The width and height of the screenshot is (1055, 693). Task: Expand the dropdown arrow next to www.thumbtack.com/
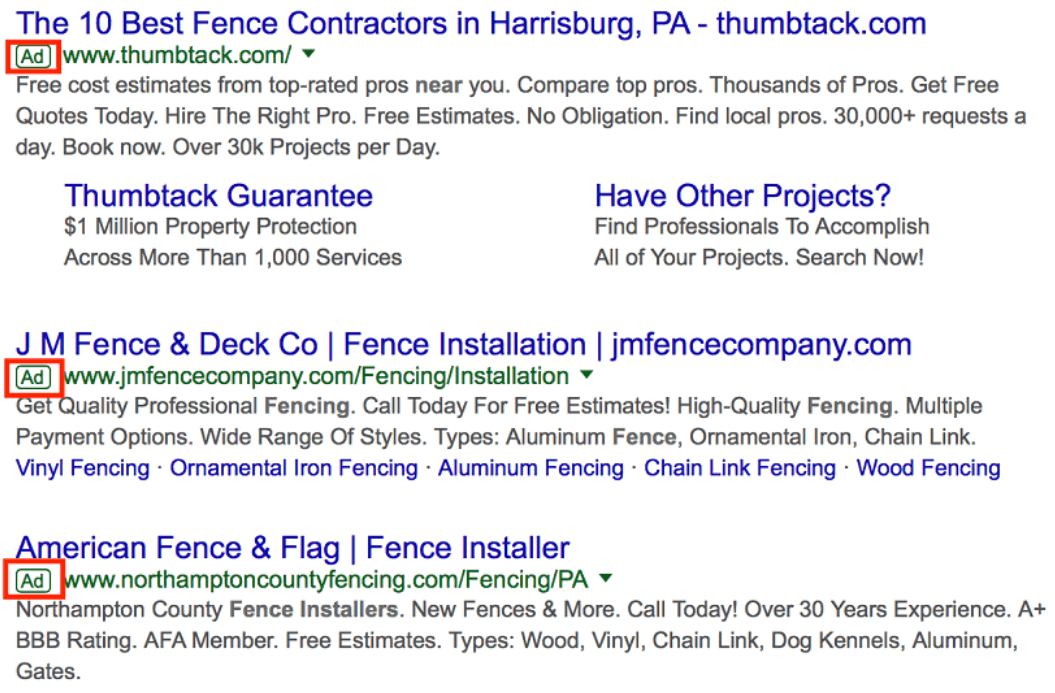(x=308, y=54)
